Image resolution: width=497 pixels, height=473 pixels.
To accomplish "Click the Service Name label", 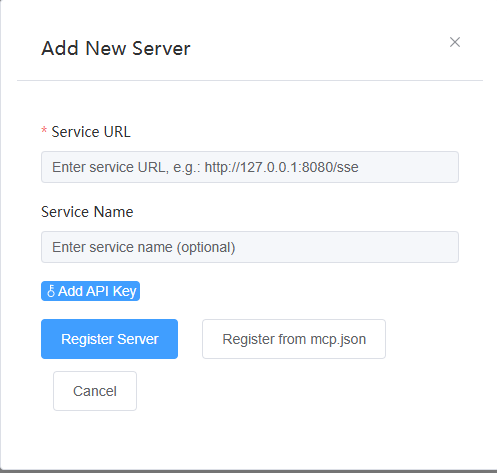I will (87, 212).
